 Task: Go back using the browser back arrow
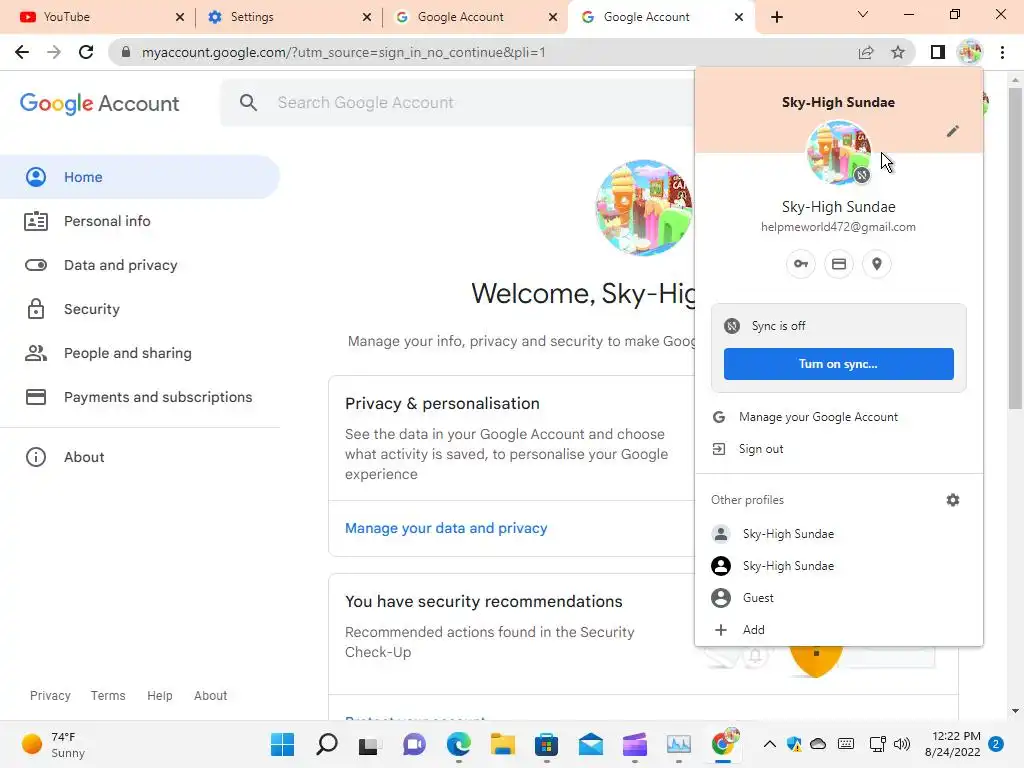point(22,52)
